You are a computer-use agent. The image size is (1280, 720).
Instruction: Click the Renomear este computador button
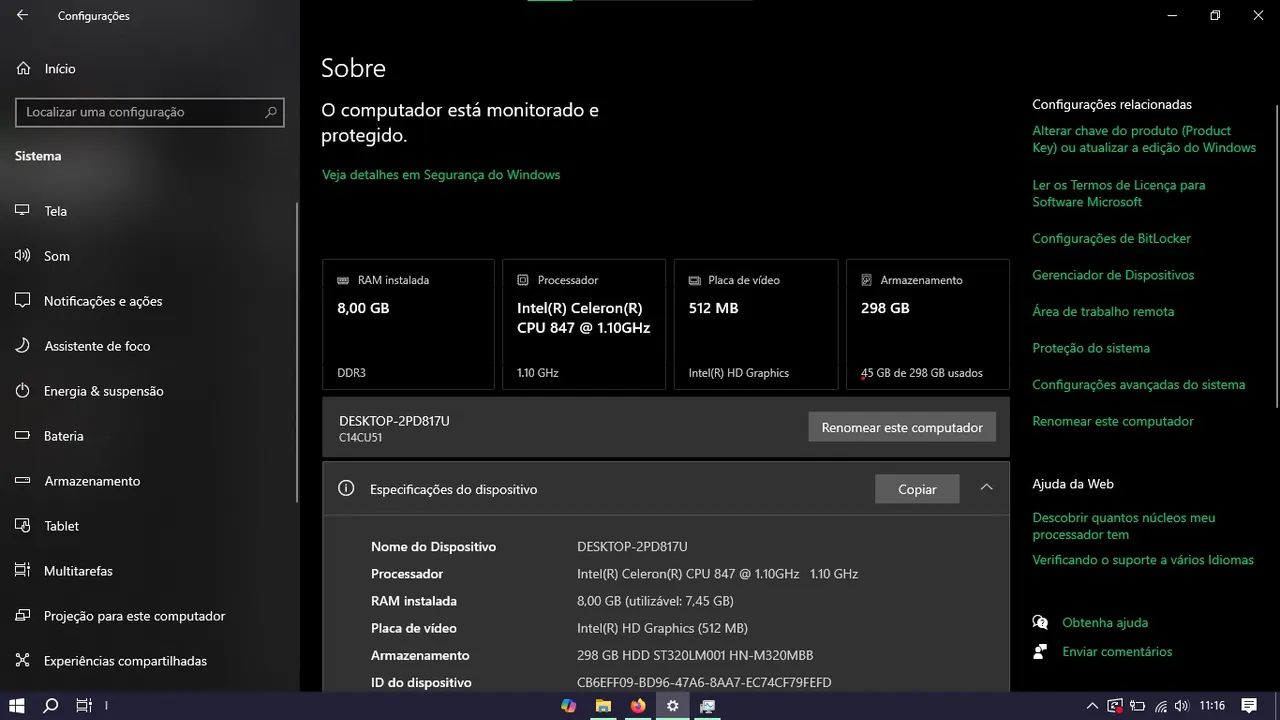pyautogui.click(x=902, y=427)
